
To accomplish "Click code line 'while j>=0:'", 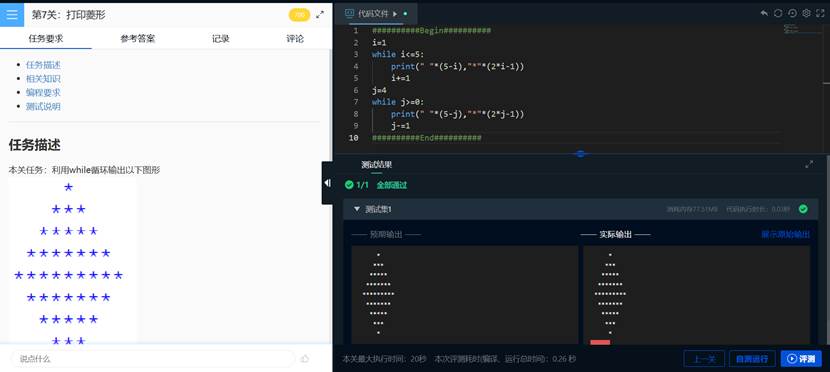I will pos(398,102).
